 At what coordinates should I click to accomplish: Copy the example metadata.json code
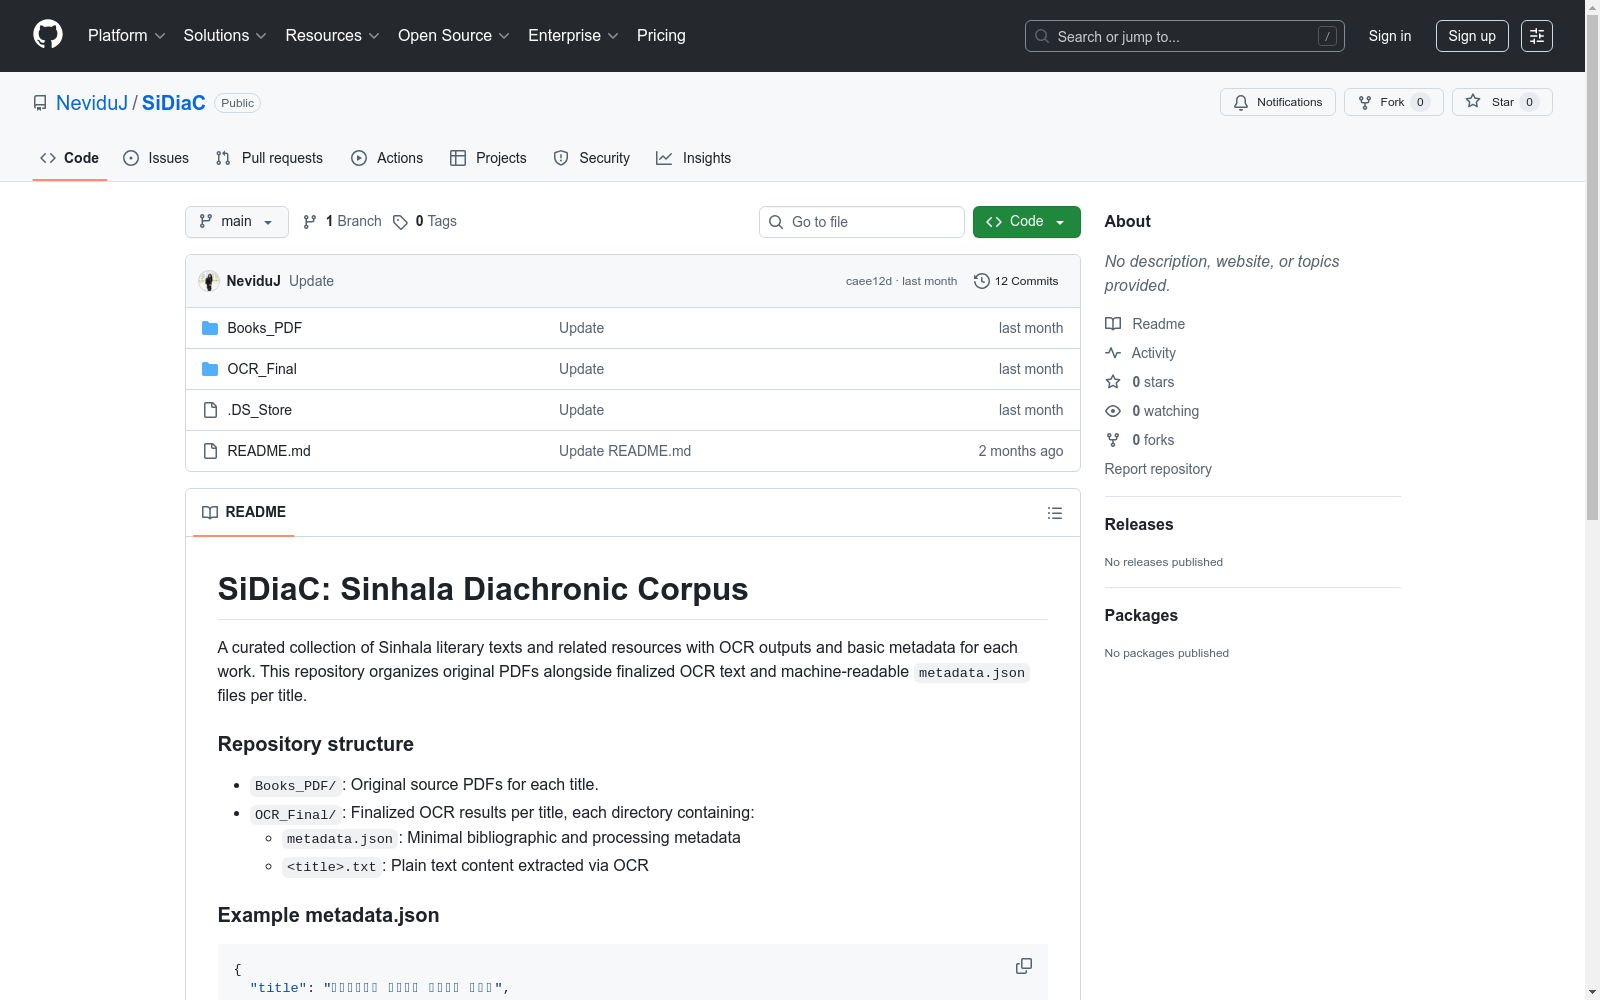pyautogui.click(x=1024, y=966)
